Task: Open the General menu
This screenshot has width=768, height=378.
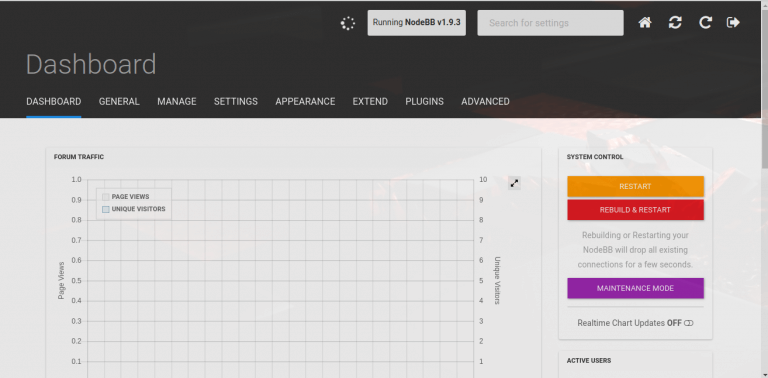Action: pyautogui.click(x=119, y=101)
